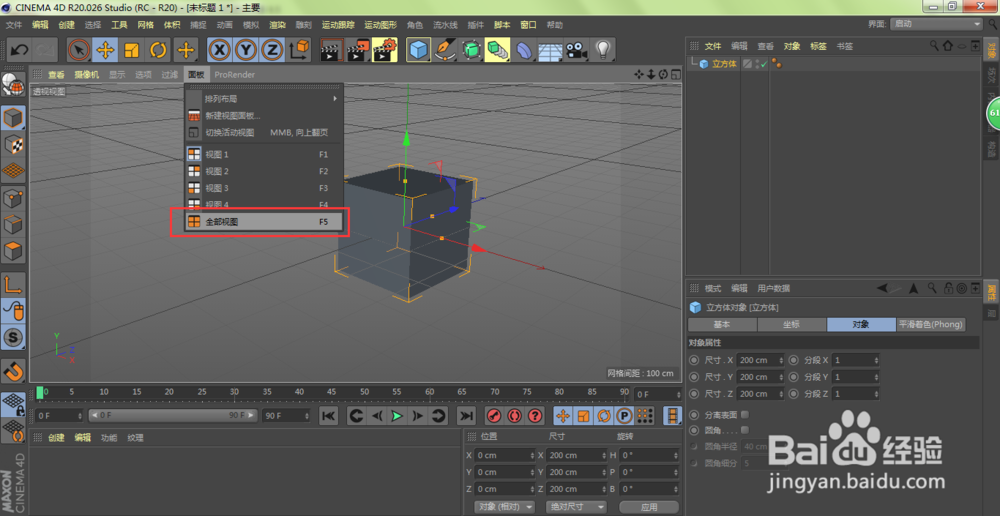Toggle the X axis lock
This screenshot has height=516, width=1000.
(x=219, y=50)
